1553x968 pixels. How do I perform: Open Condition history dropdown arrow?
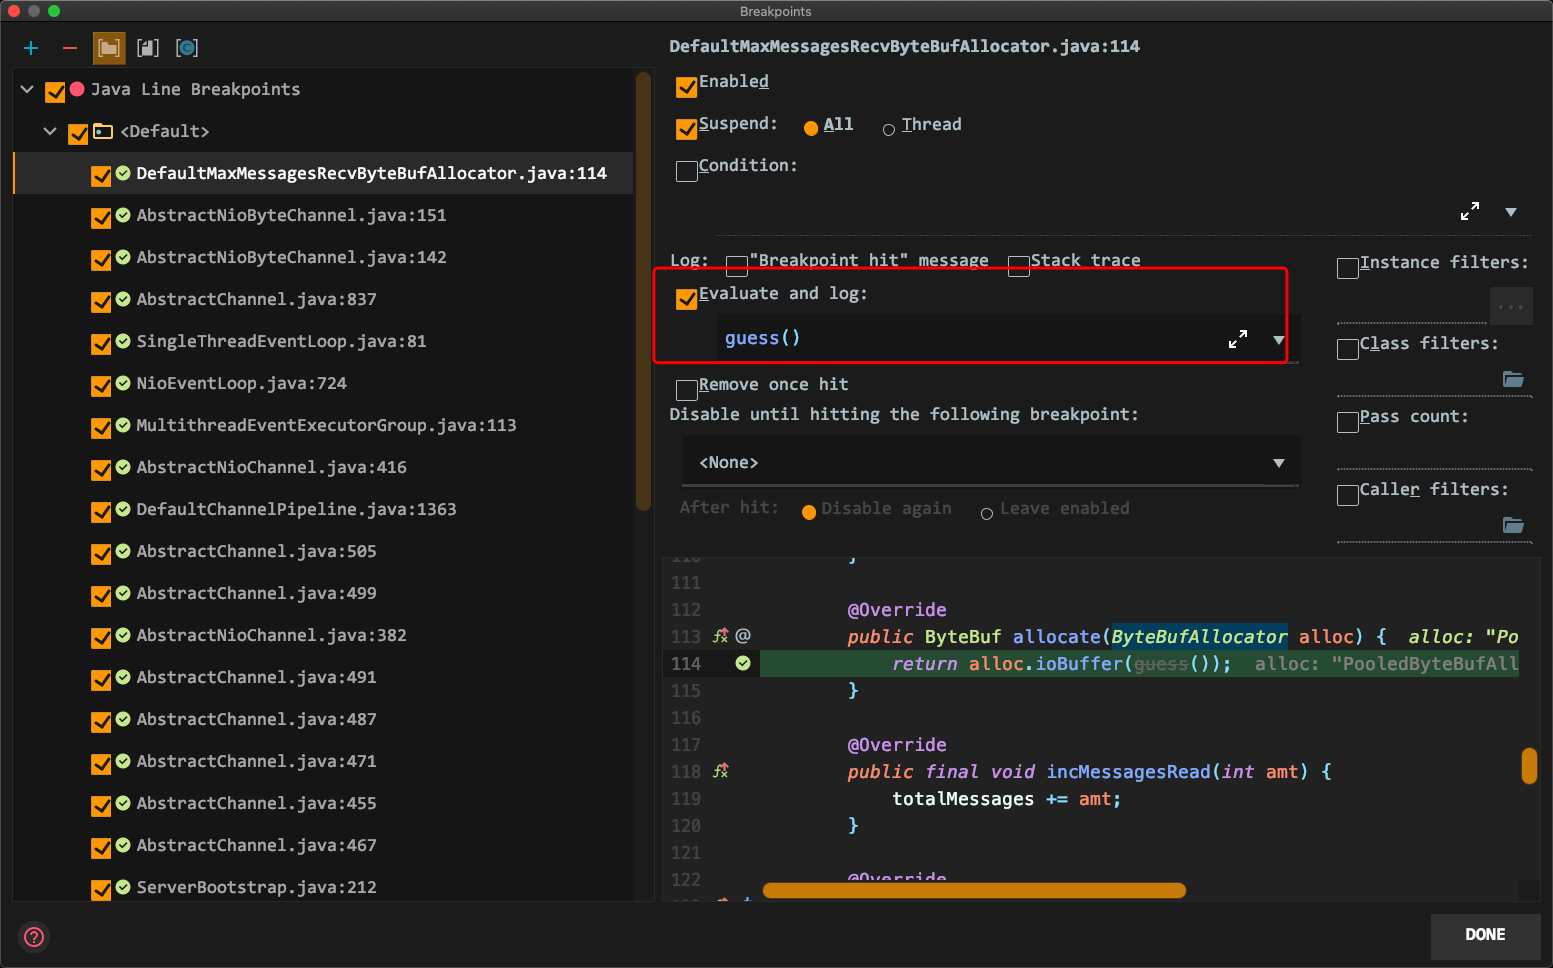pos(1511,212)
